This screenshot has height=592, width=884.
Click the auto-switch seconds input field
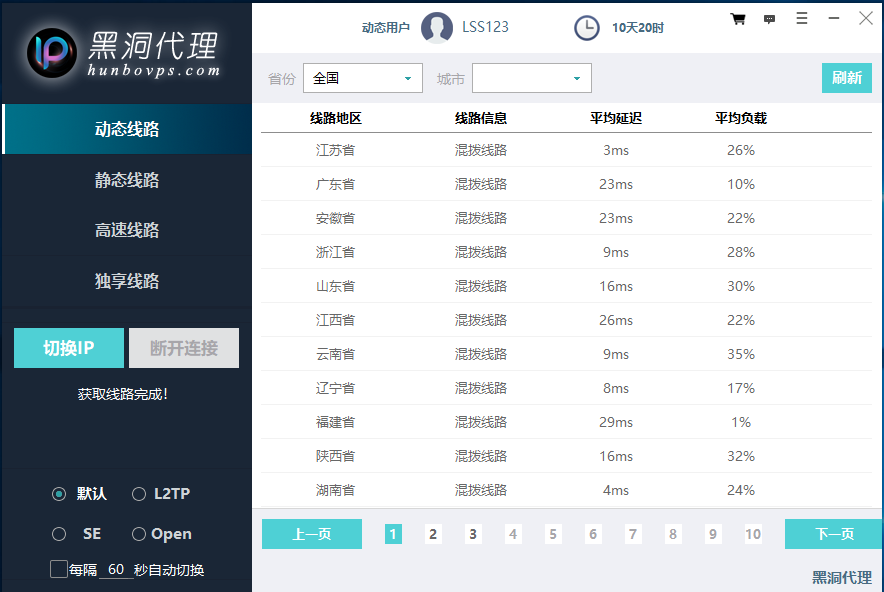(x=116, y=570)
